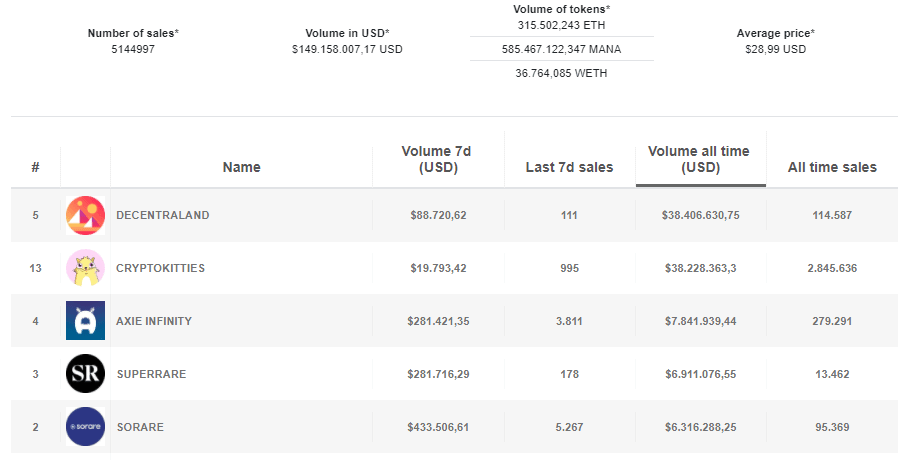Click rank number 4 in Axie Infinity row

(x=35, y=321)
